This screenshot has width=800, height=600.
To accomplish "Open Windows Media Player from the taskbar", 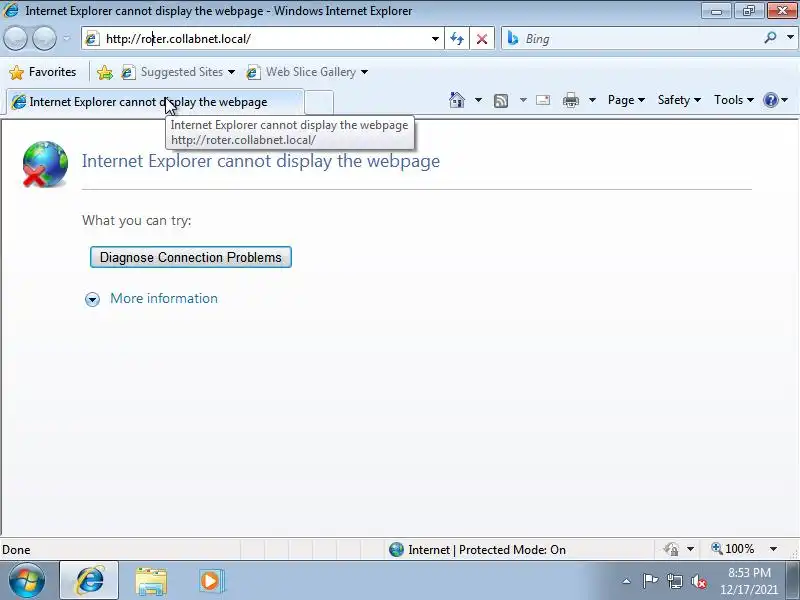I will (x=211, y=581).
